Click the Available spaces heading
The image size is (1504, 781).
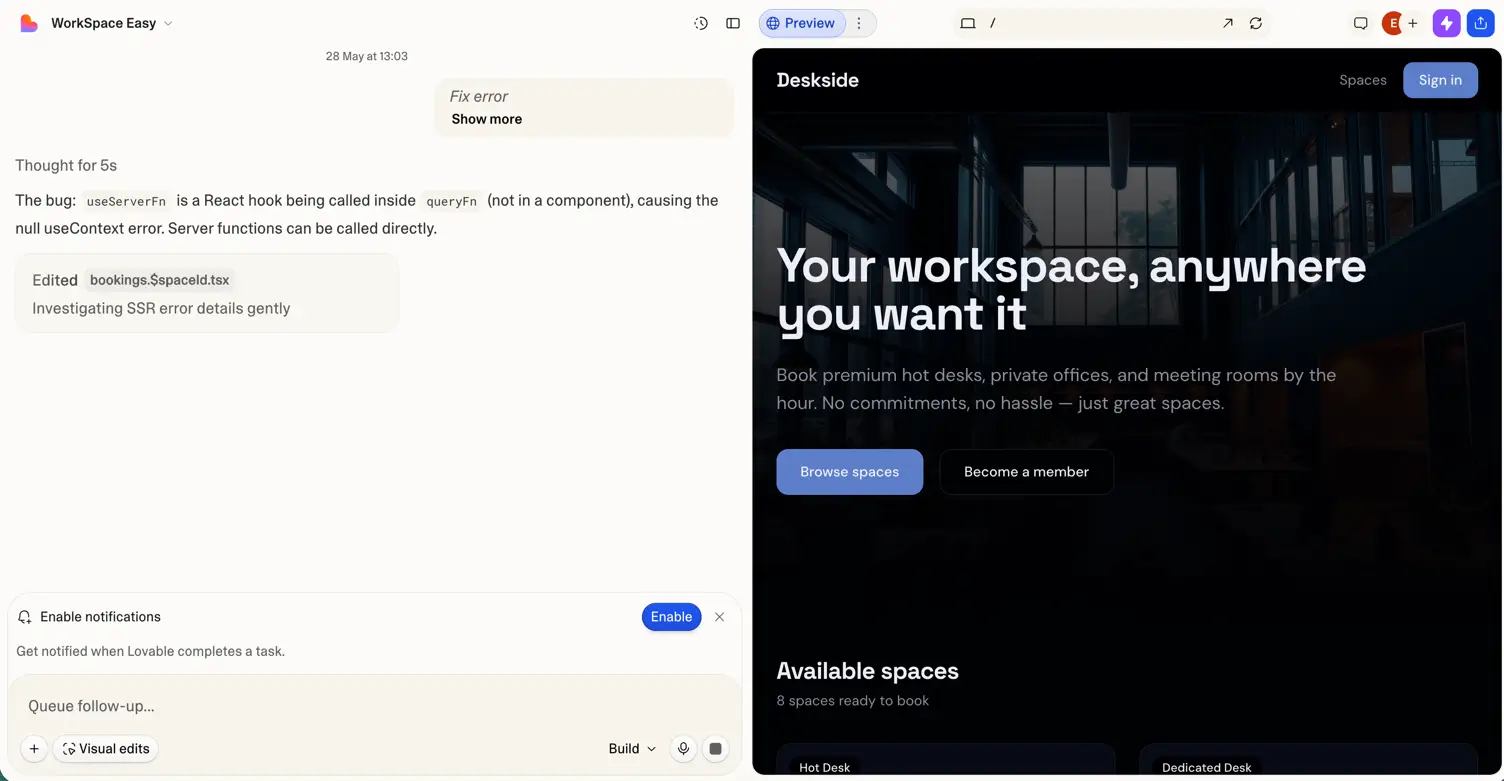click(867, 671)
